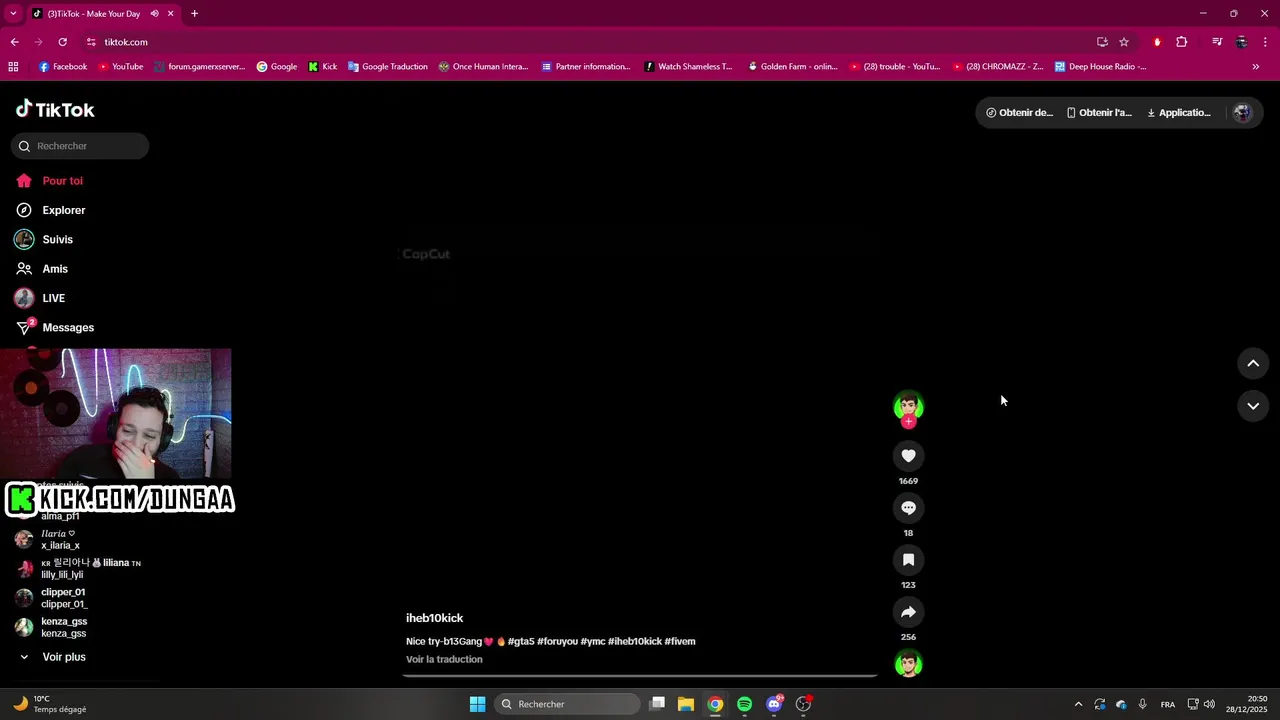
Task: Open media controls icon
Action: 1217,42
